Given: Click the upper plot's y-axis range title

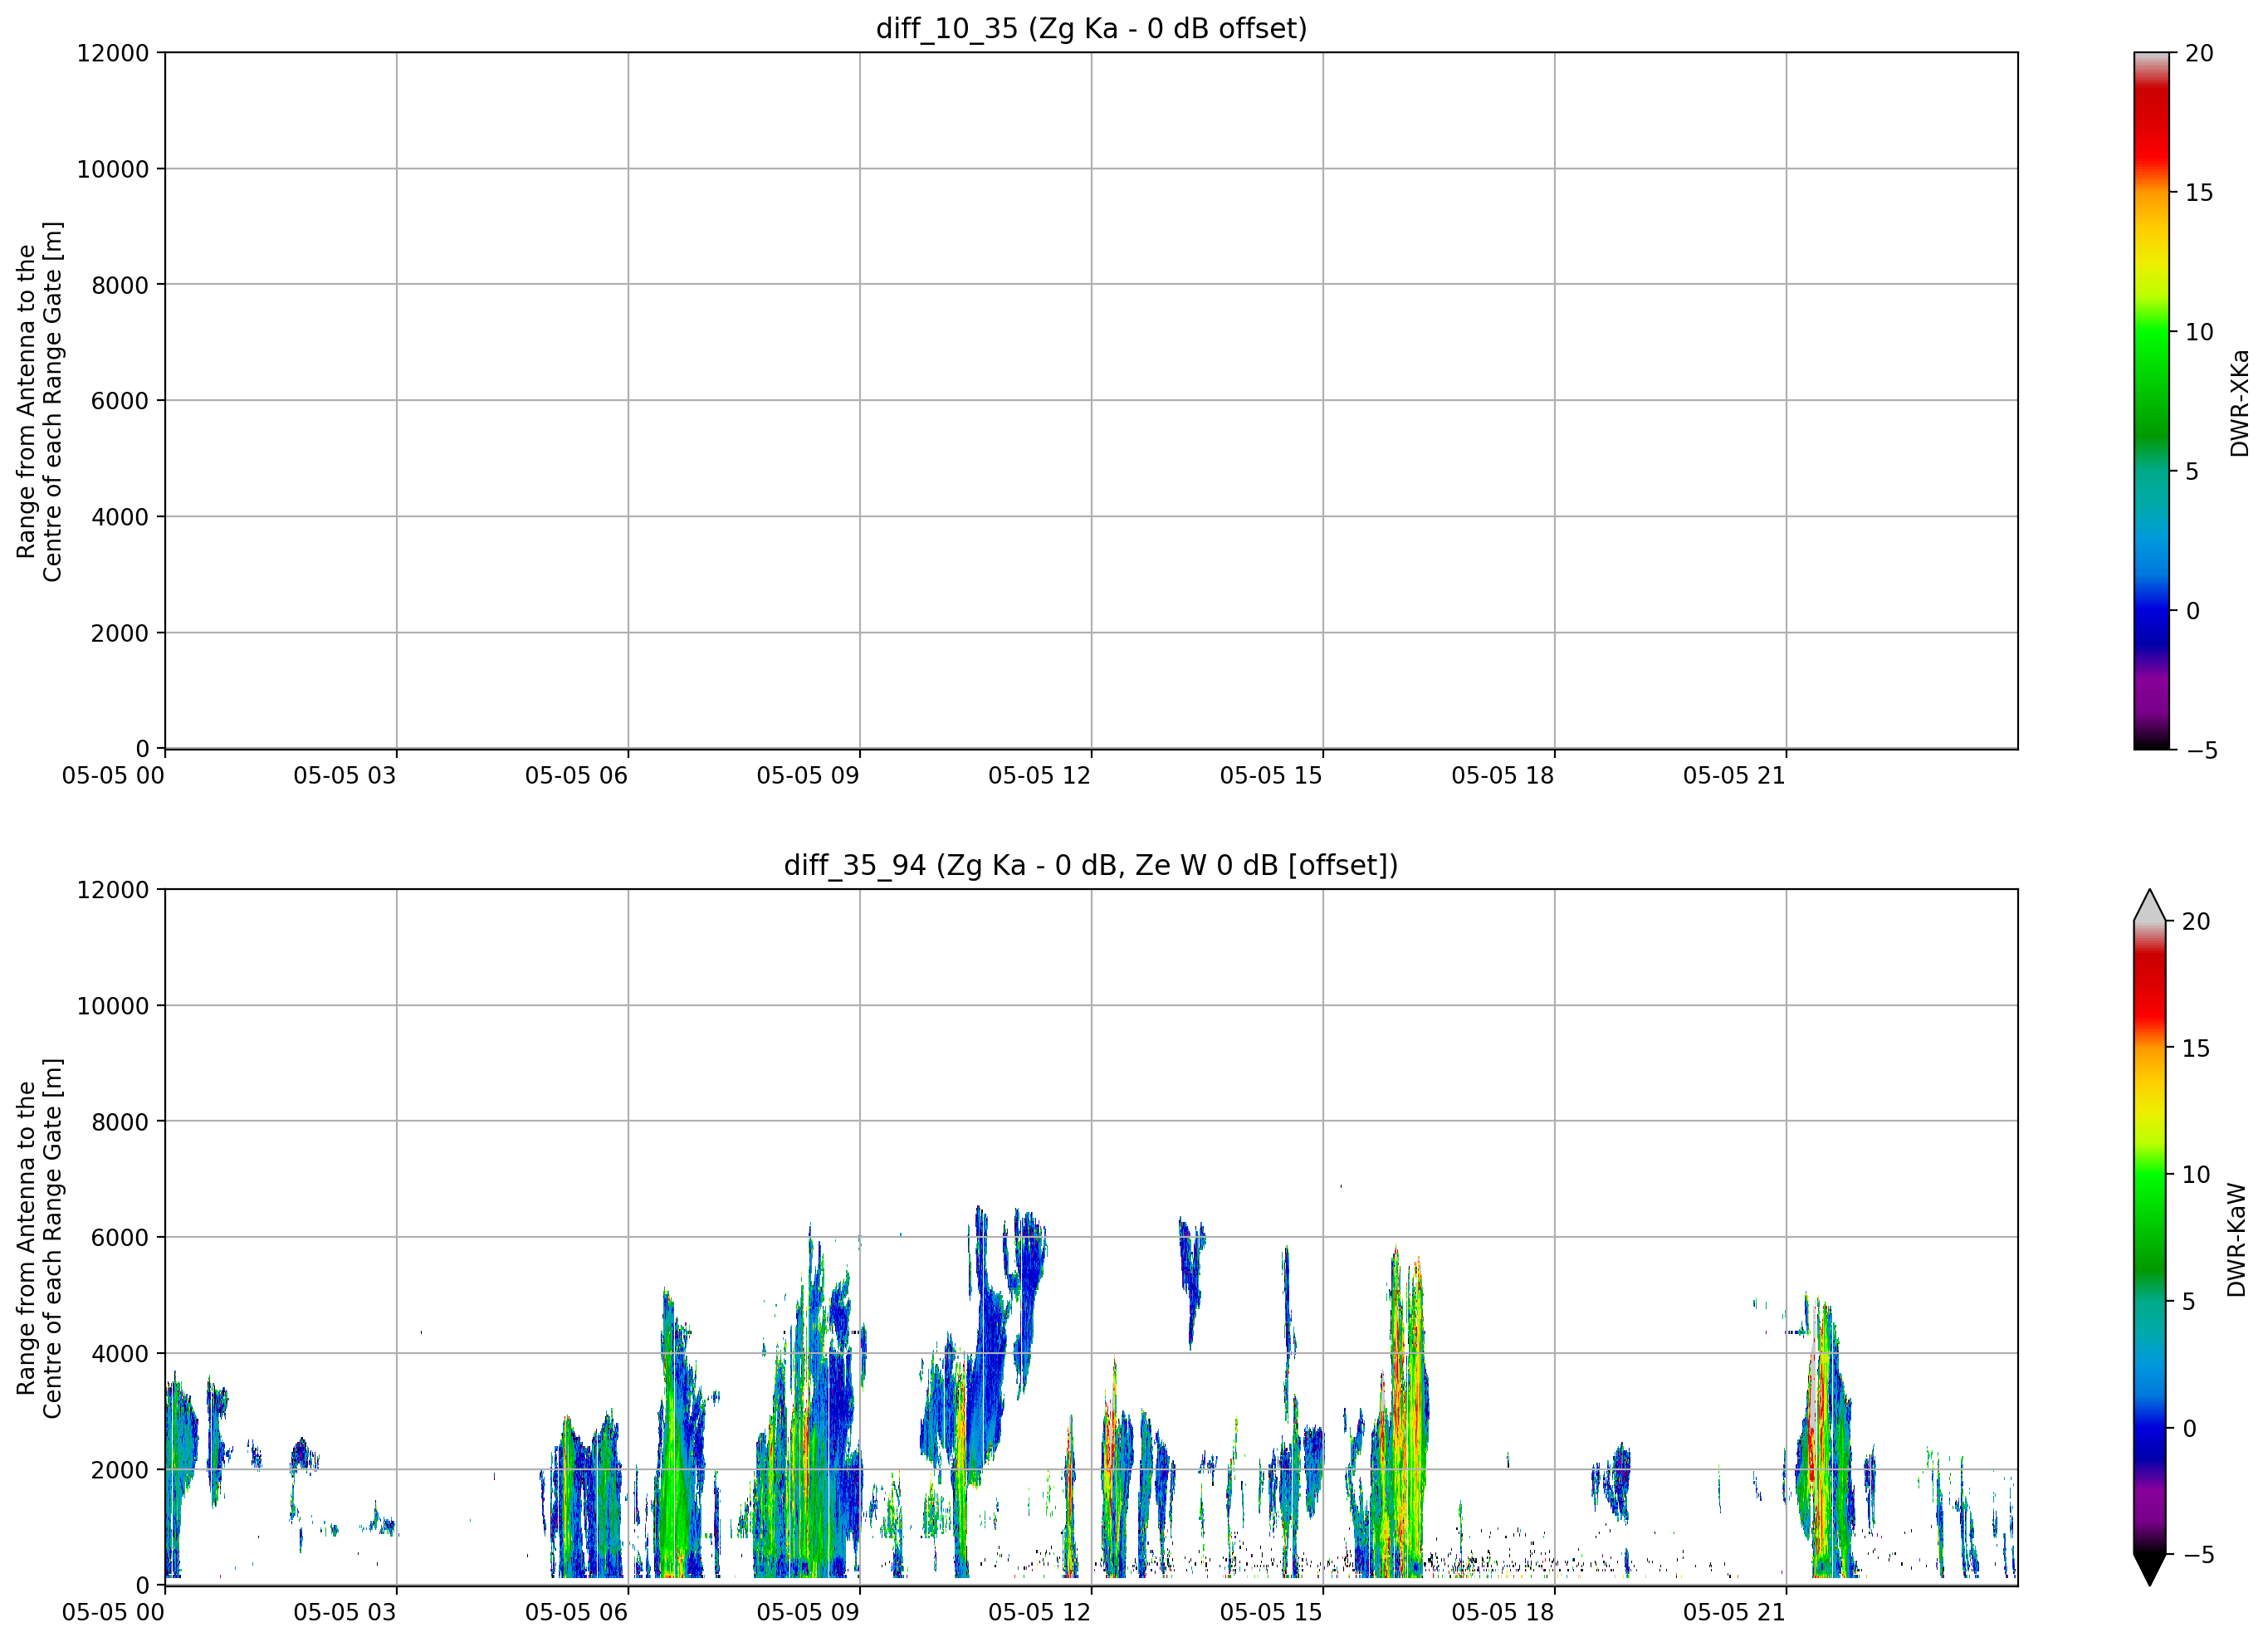Looking at the screenshot, I should [39, 401].
